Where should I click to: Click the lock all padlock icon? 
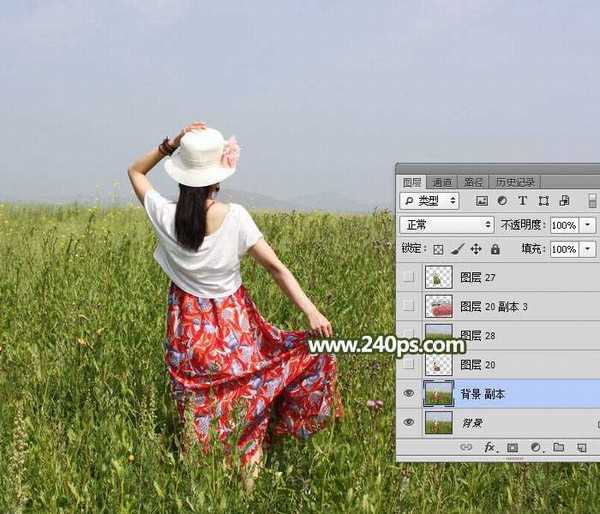click(x=494, y=249)
